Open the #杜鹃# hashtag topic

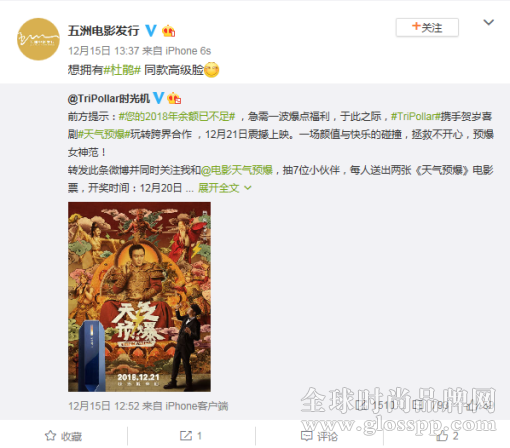(122, 70)
